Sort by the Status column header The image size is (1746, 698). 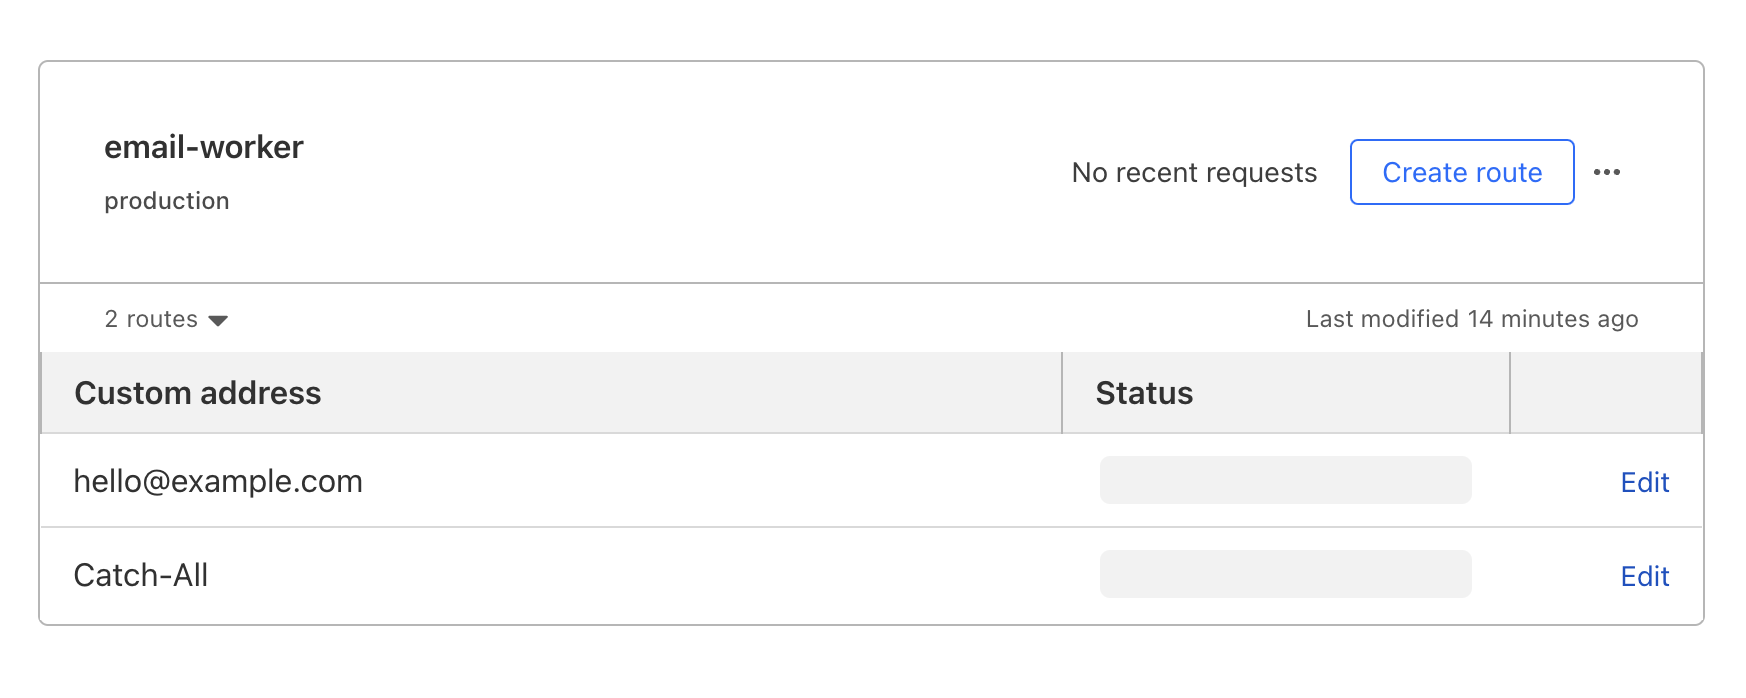1144,393
